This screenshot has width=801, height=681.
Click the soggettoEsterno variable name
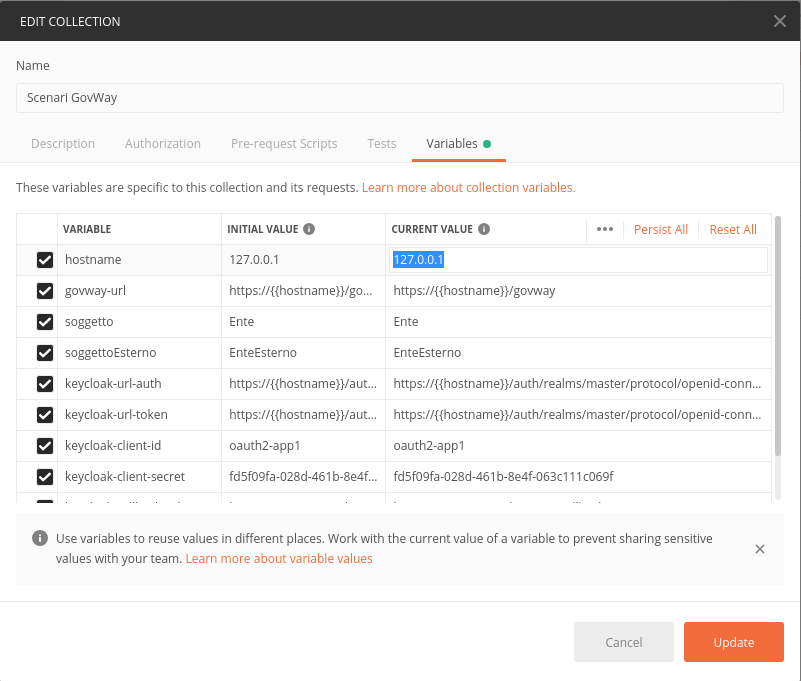pos(110,353)
